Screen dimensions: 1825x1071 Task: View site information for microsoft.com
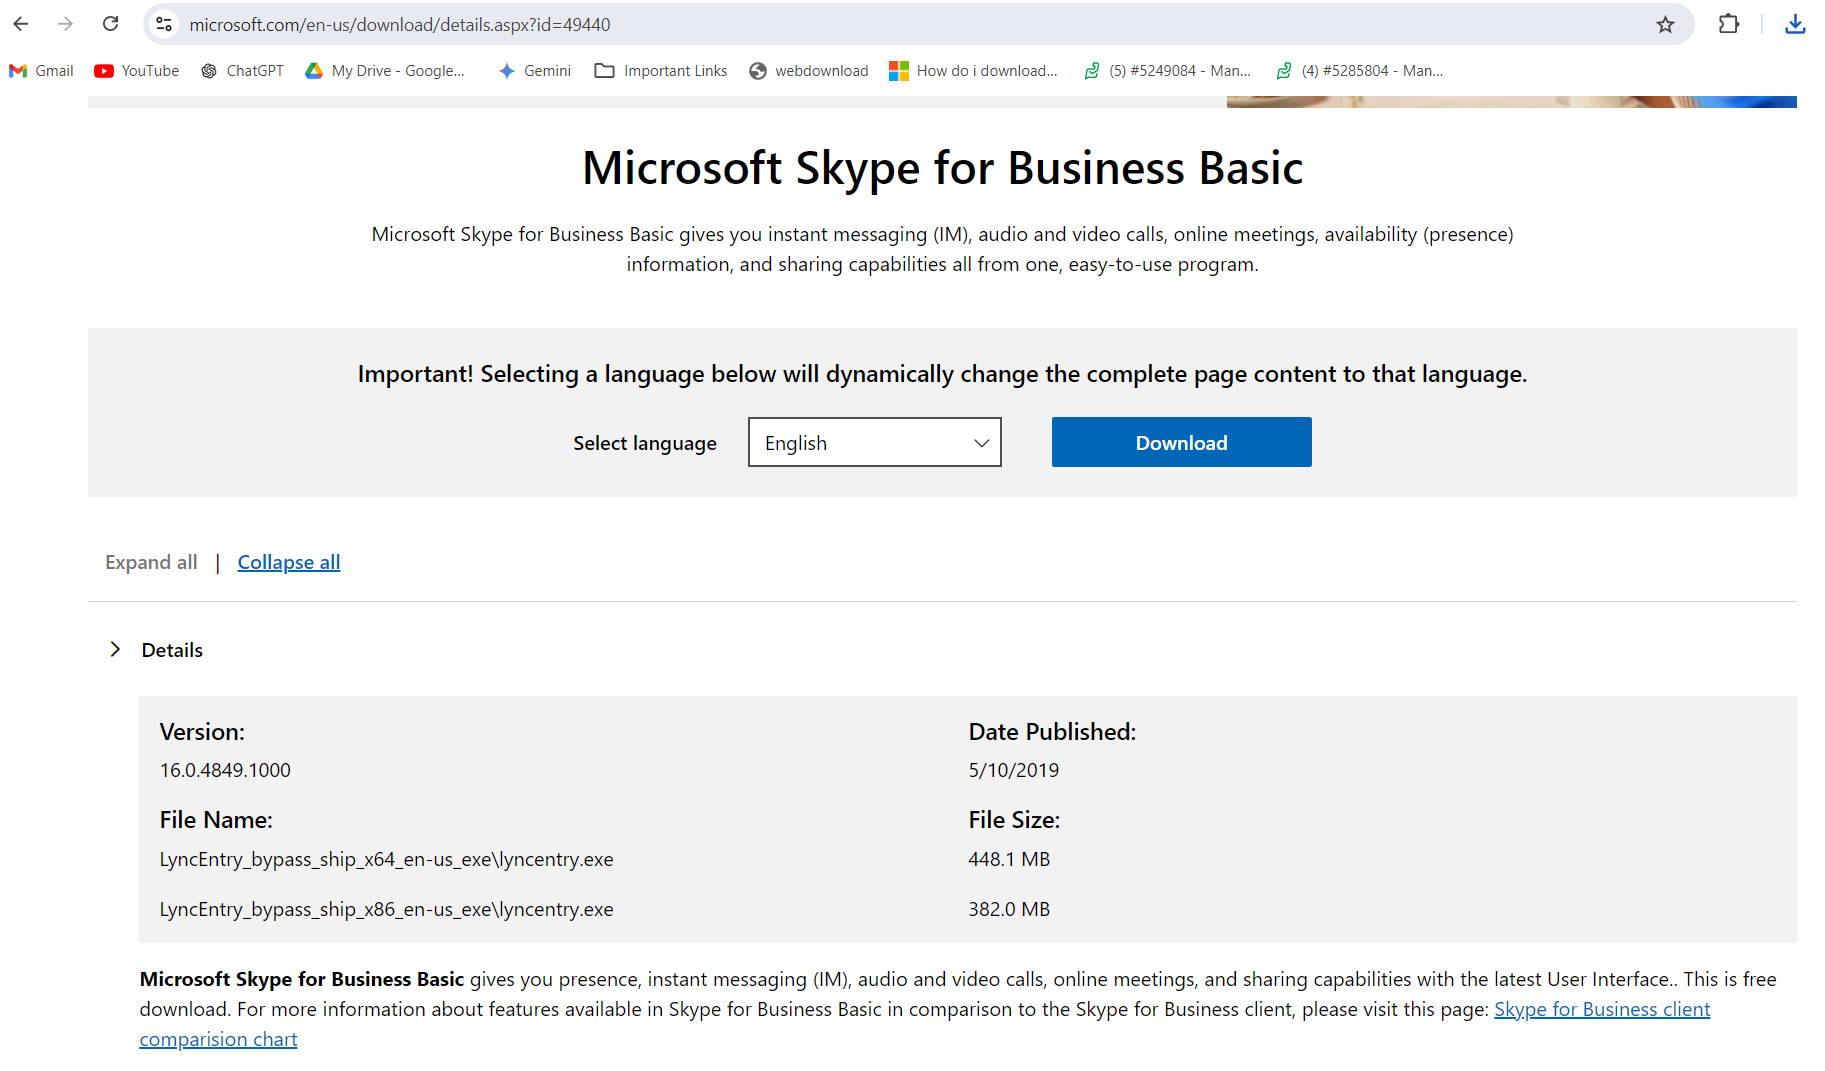pos(163,24)
